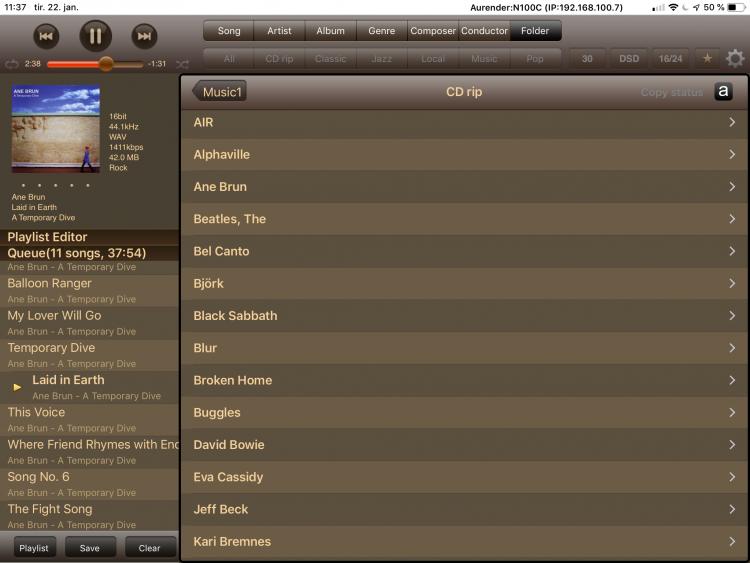This screenshot has width=750, height=563.
Task: Tap the battery icon in status bar
Action: click(x=734, y=7)
